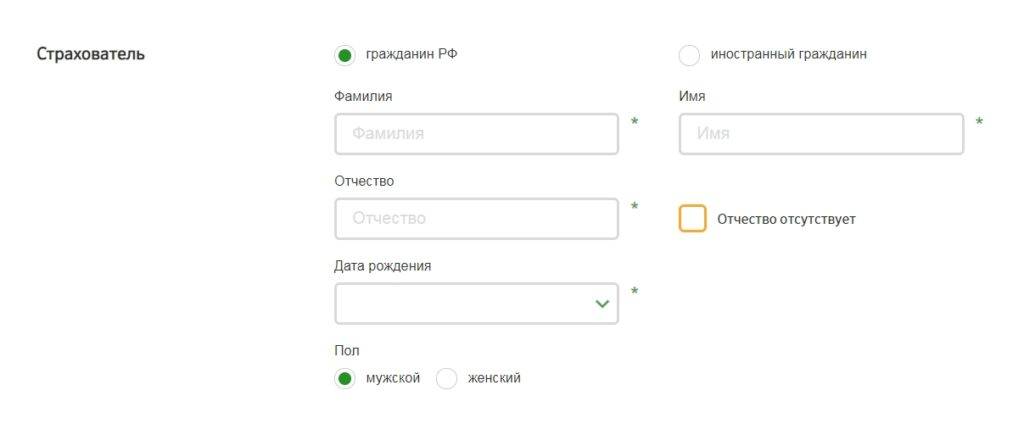The width and height of the screenshot is (1024, 424).
Task: Click the "Имя" label above its field
Action: pyautogui.click(x=692, y=96)
